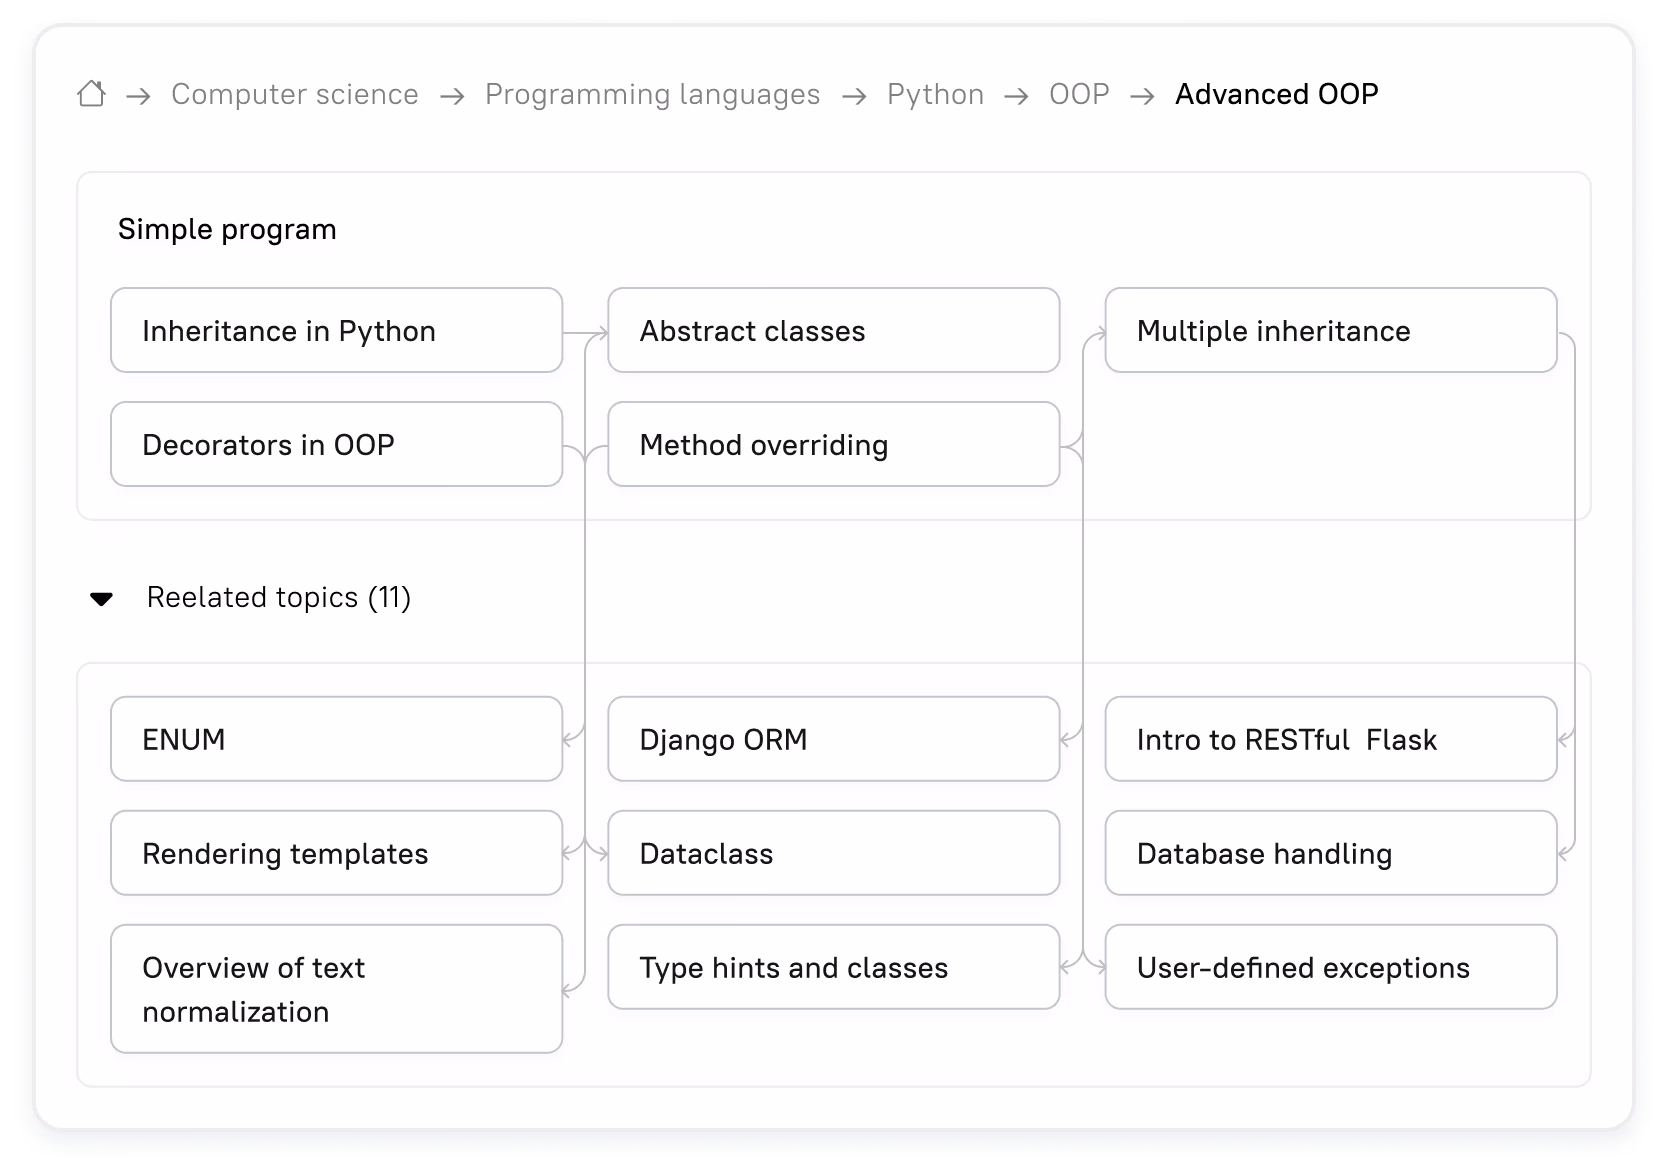The image size is (1667, 1171).
Task: Select the Rendering templates card
Action: coord(336,853)
